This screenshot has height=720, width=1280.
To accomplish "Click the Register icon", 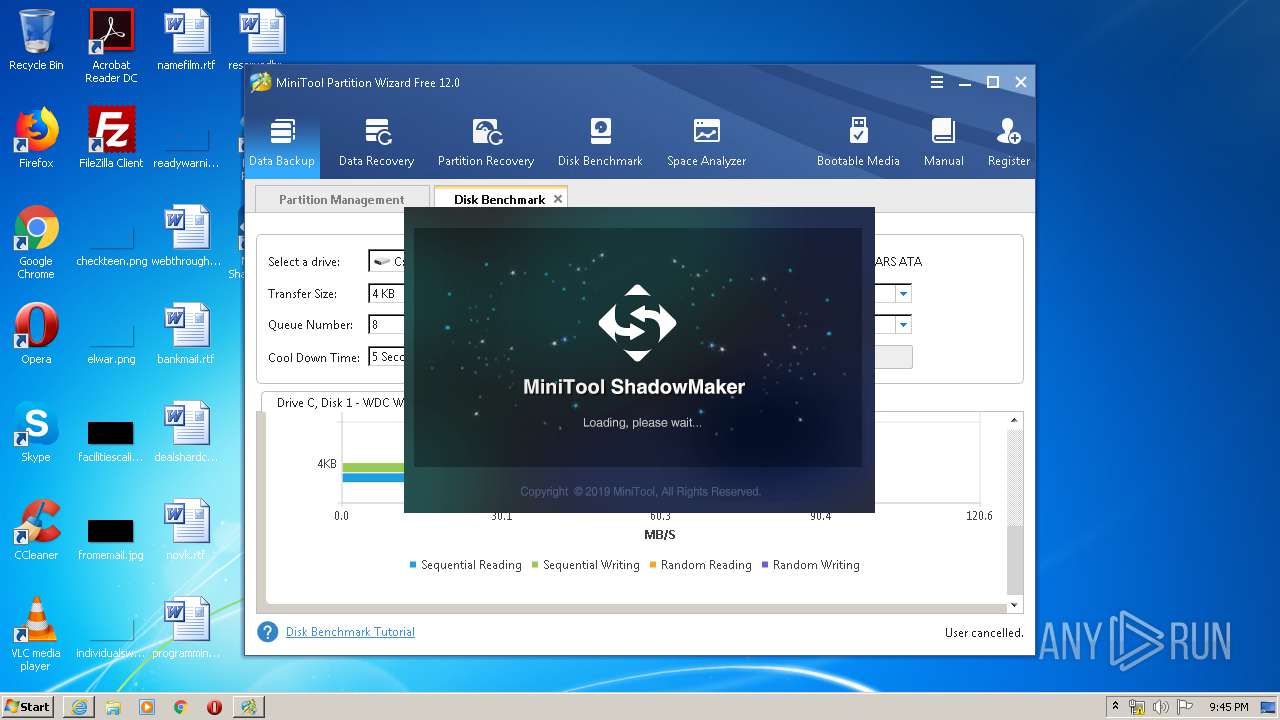I will pos(1008,142).
